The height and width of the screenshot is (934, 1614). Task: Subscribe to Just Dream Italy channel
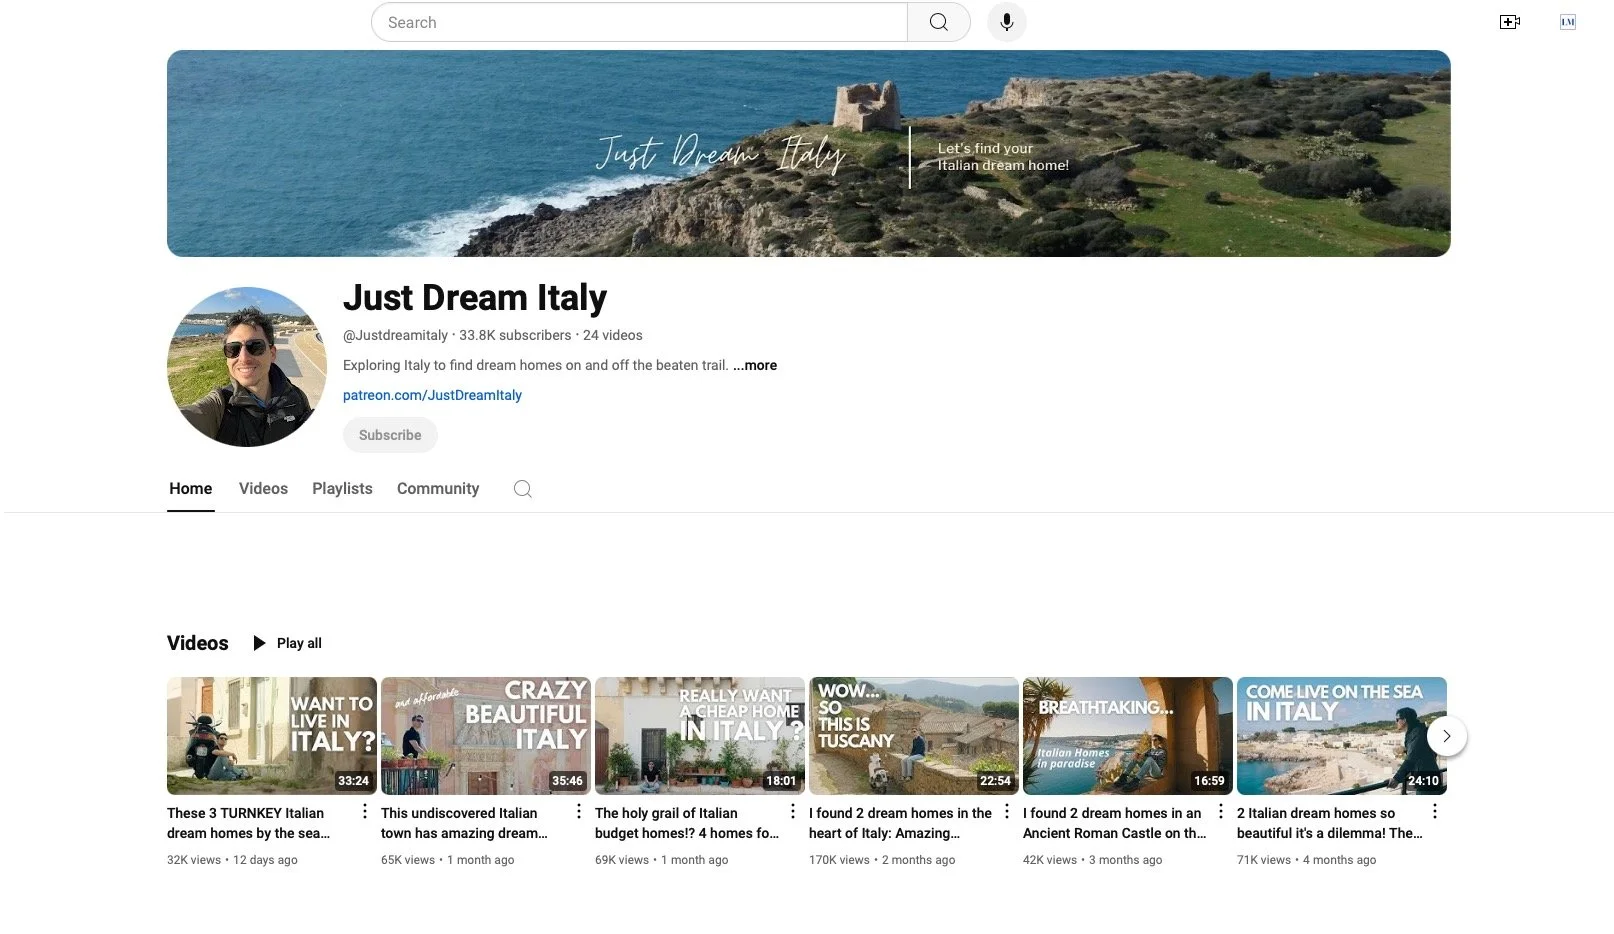pyautogui.click(x=390, y=435)
